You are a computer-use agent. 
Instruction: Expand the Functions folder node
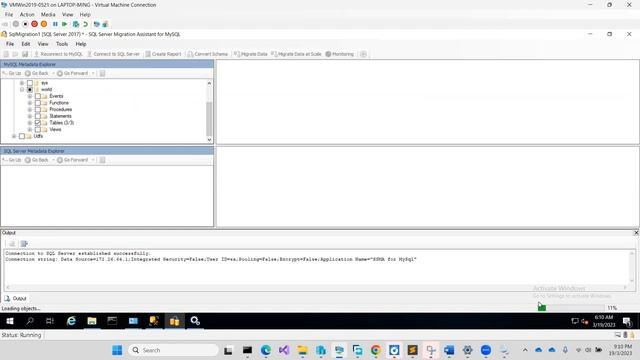[30, 103]
